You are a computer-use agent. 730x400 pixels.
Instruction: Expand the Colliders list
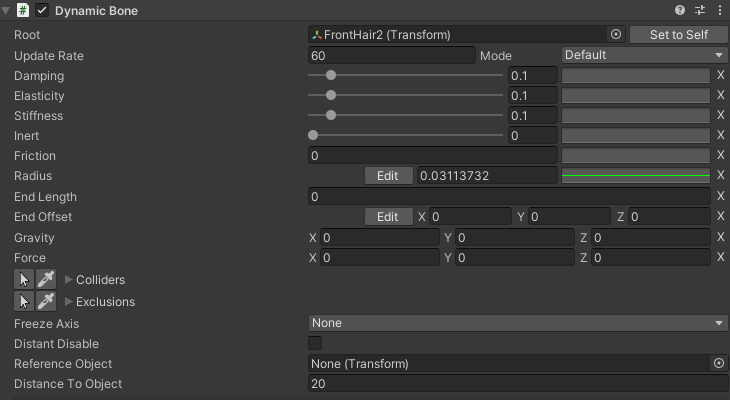[x=68, y=279]
